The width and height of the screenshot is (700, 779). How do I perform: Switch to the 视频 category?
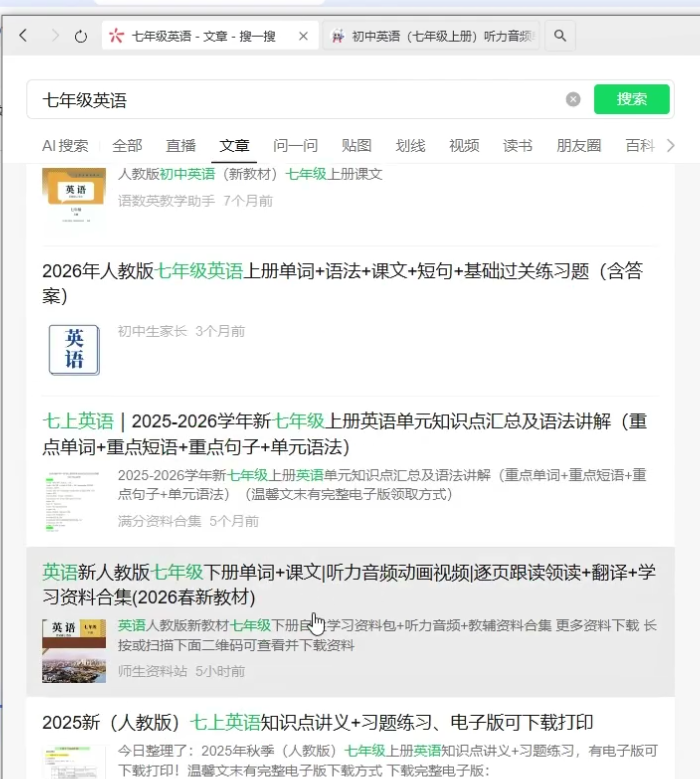(x=464, y=146)
